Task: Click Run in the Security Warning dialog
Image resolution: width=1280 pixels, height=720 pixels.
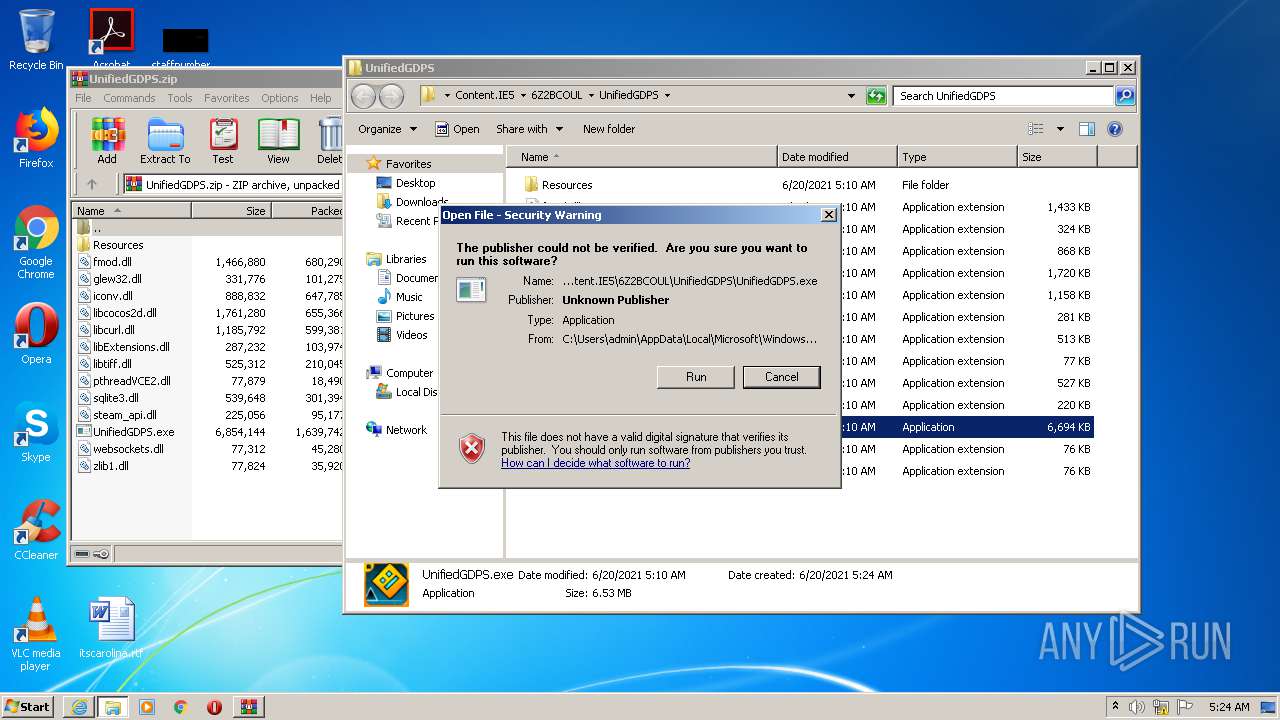Action: coord(696,377)
